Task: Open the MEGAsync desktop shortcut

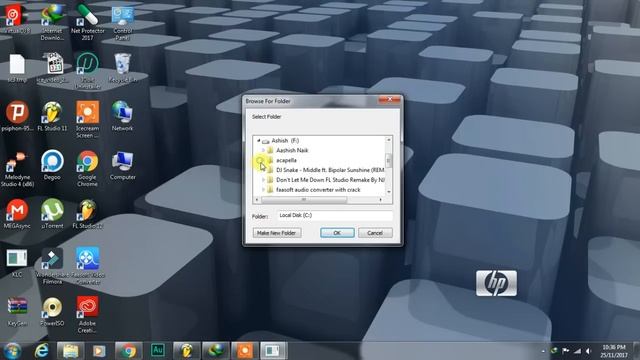Action: coord(17,214)
